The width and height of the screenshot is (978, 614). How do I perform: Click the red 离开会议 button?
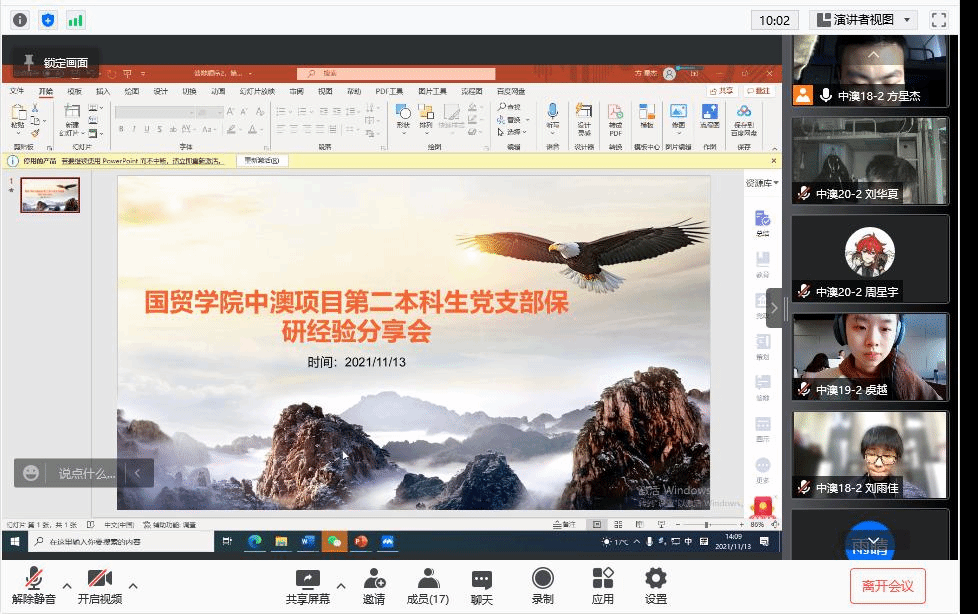[x=887, y=586]
